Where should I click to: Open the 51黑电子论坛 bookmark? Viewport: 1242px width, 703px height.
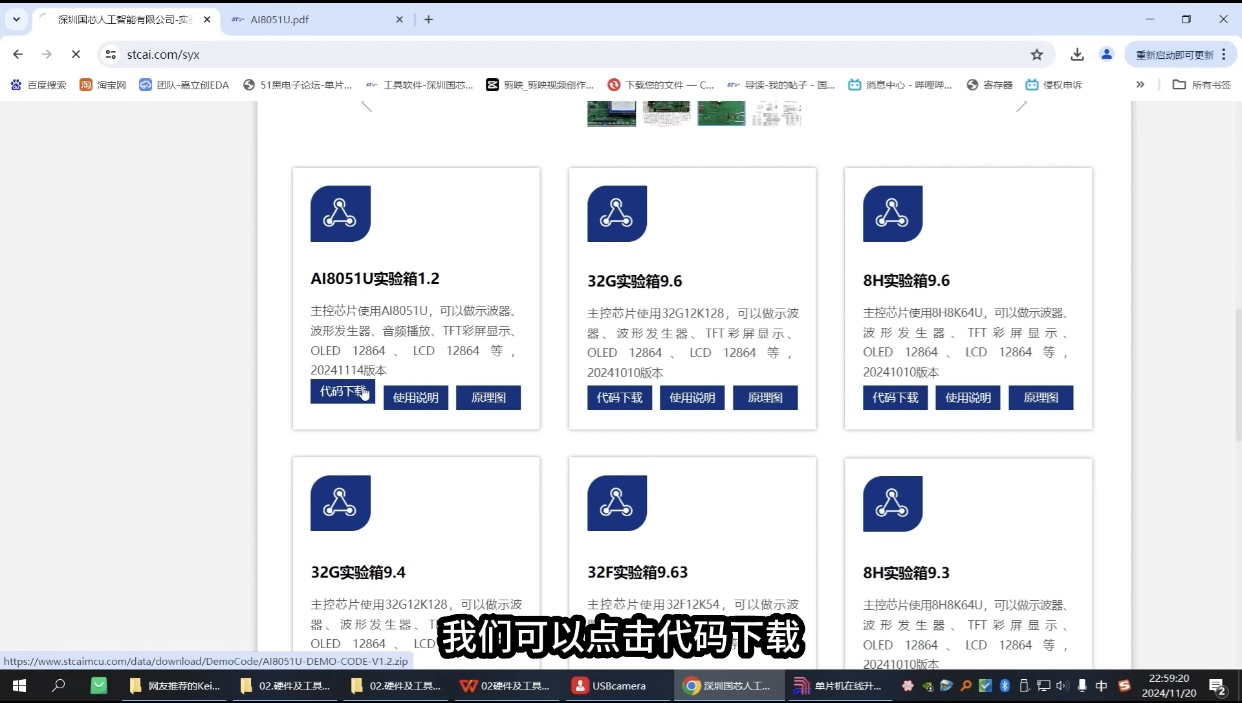tap(297, 85)
